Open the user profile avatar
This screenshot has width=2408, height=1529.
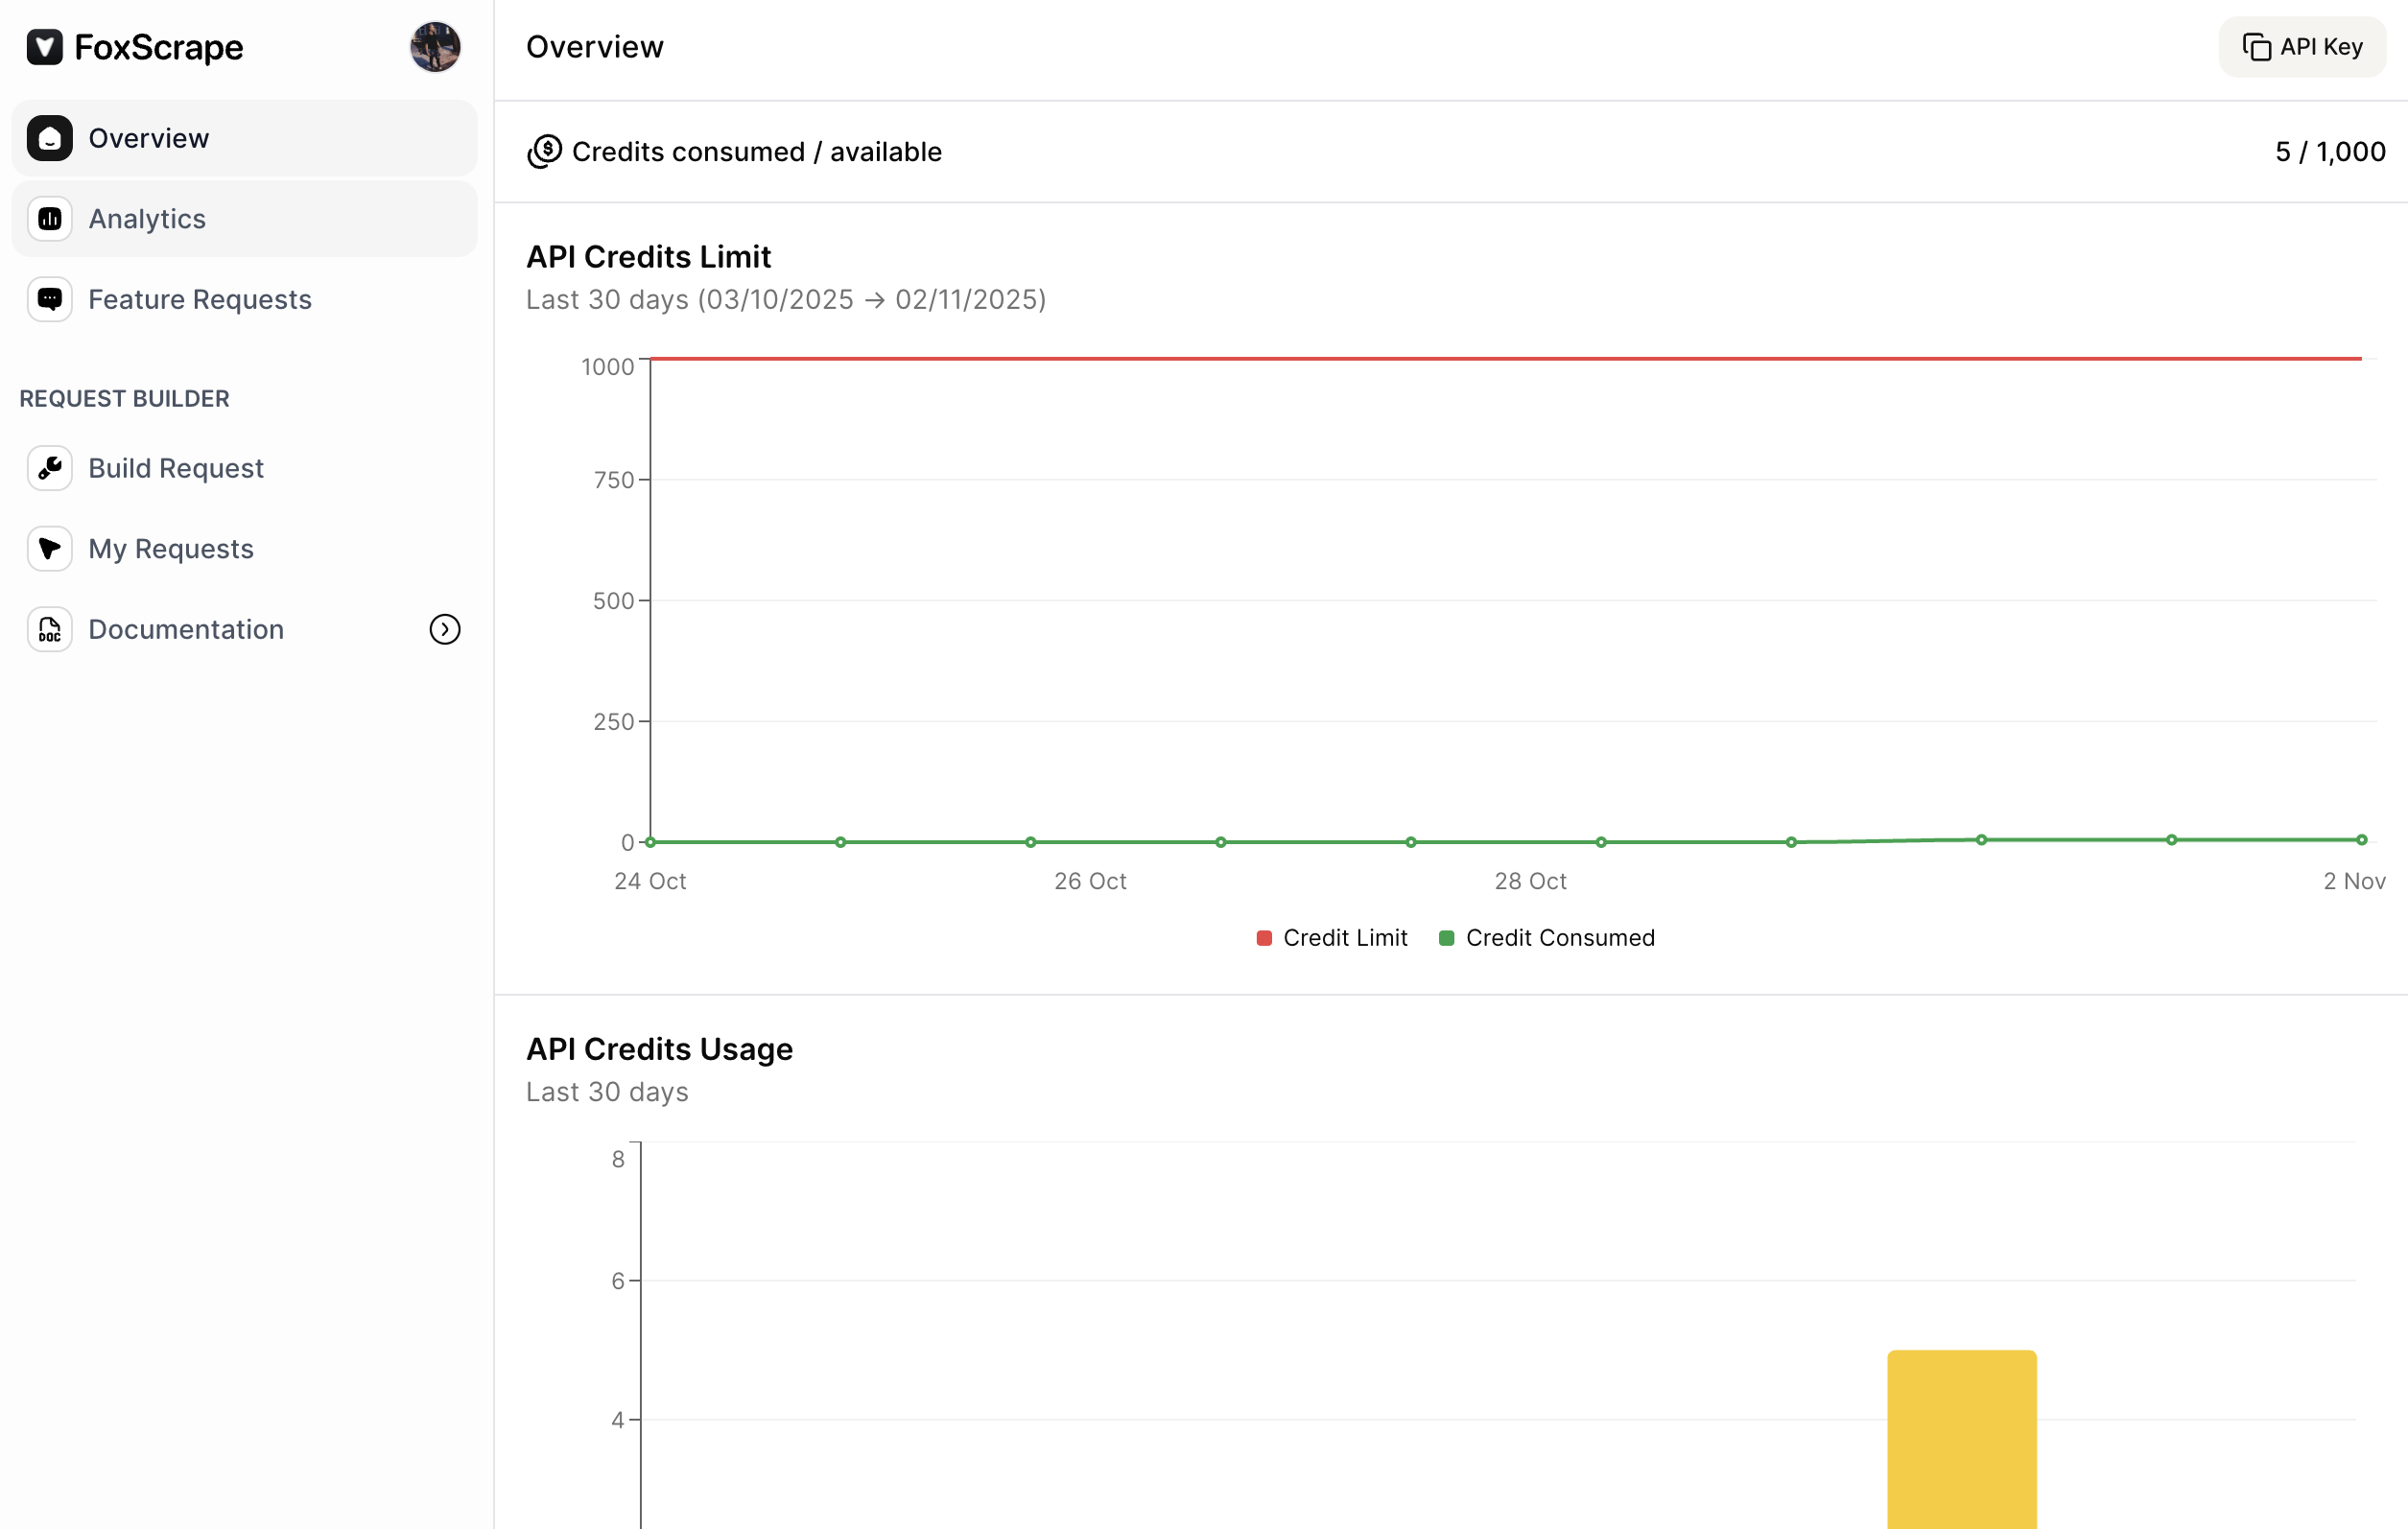coord(435,47)
